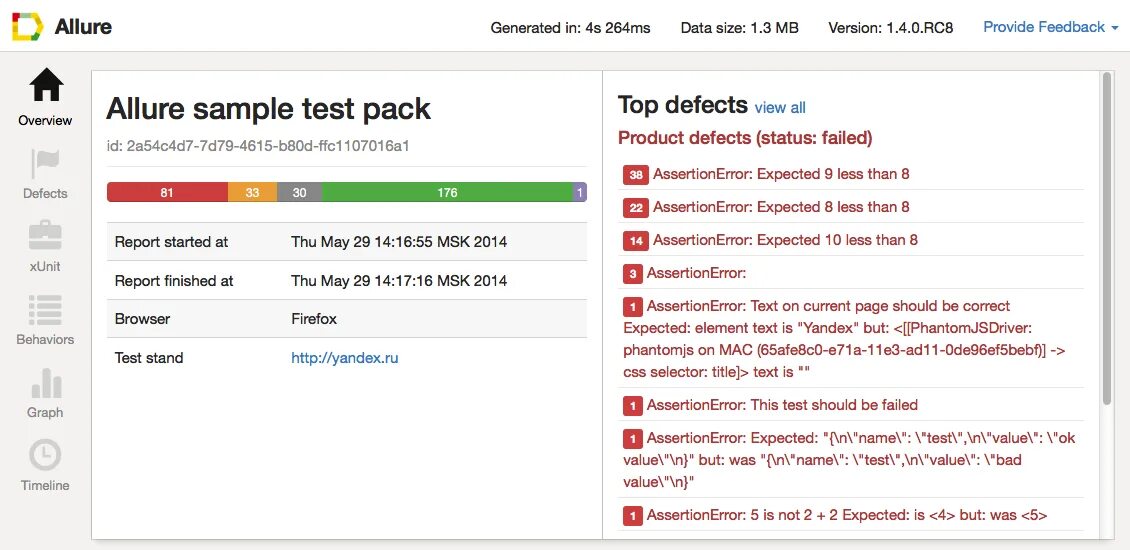Open the http://yandex.ru test stand link
This screenshot has height=550, width=1130.
click(345, 358)
